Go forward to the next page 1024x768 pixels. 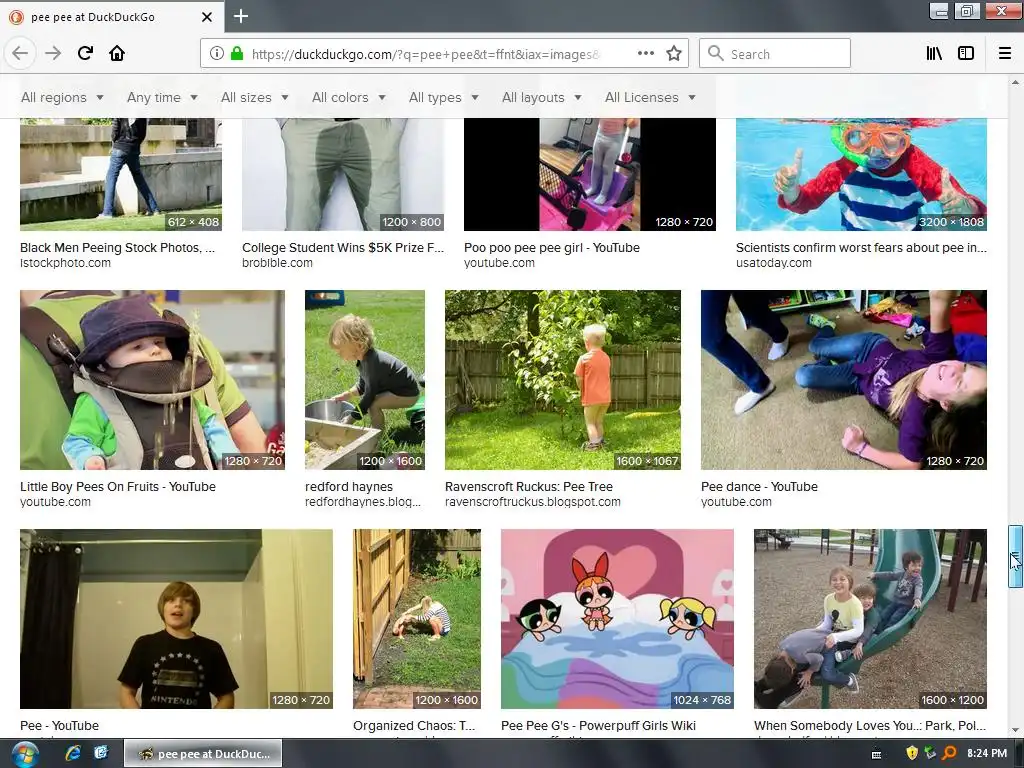53,53
